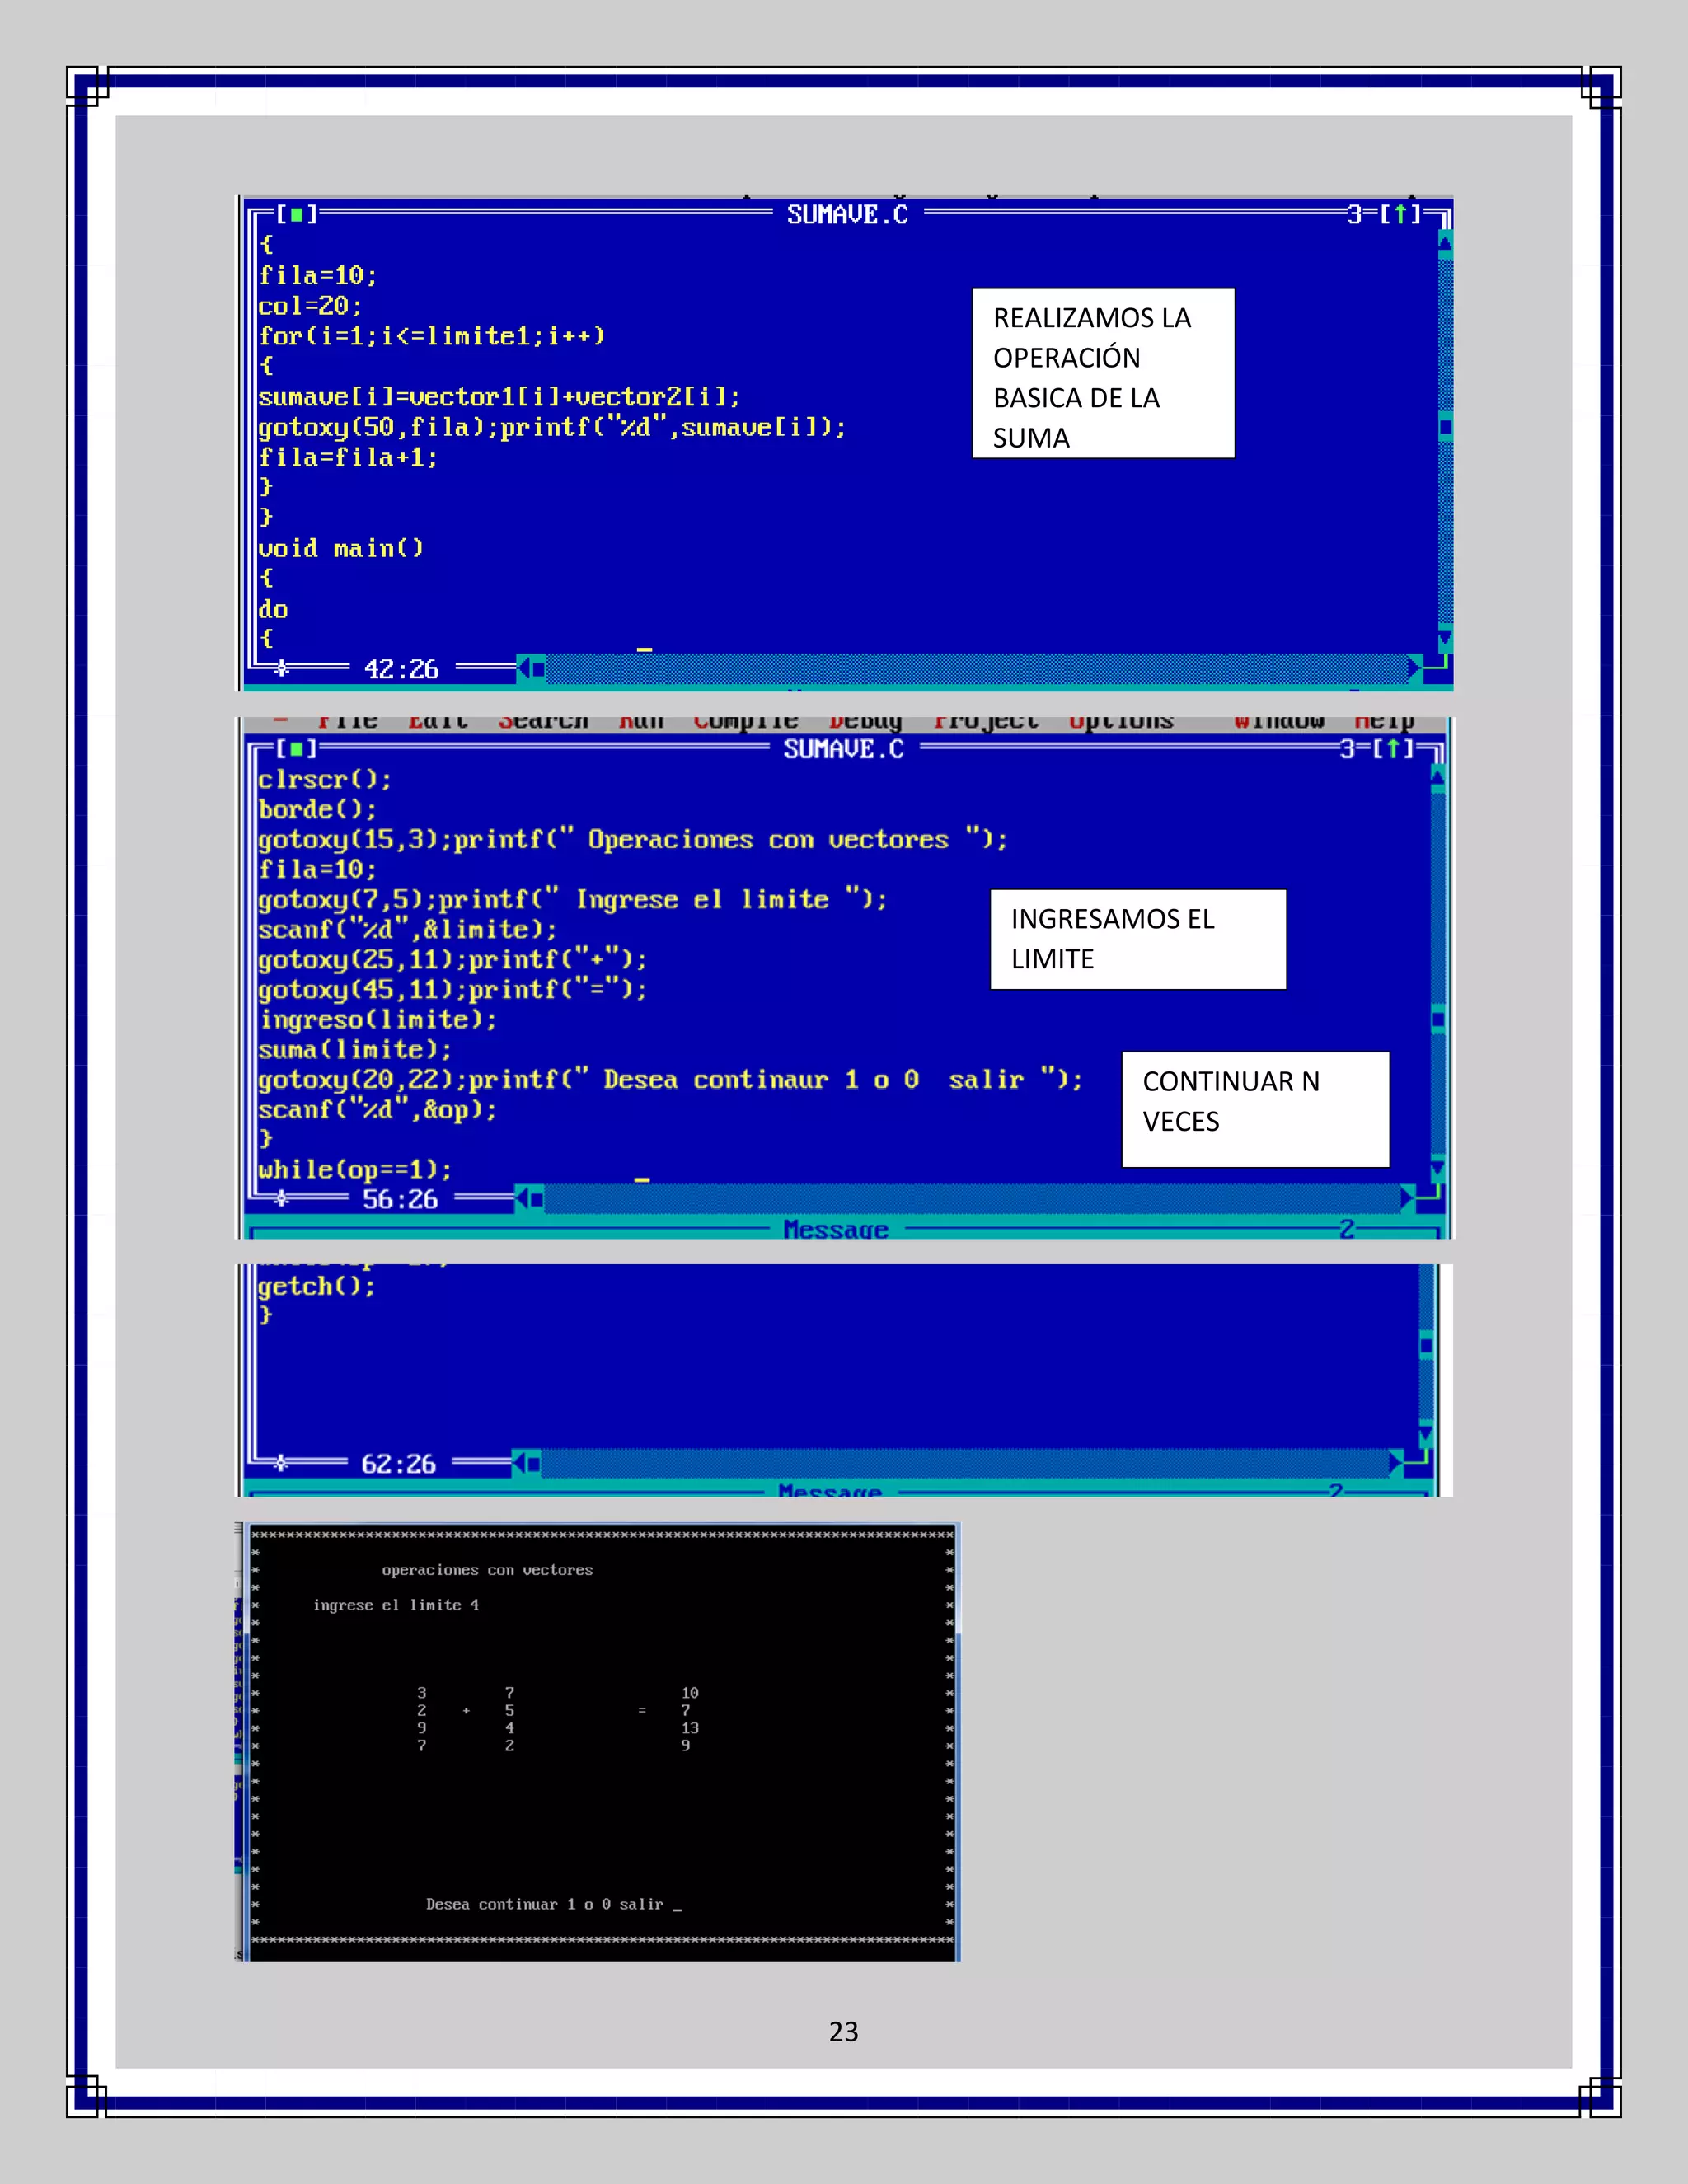Click scroll-down arrow in middle editor window
Screen dimensions: 1688x2184
click(1438, 1168)
